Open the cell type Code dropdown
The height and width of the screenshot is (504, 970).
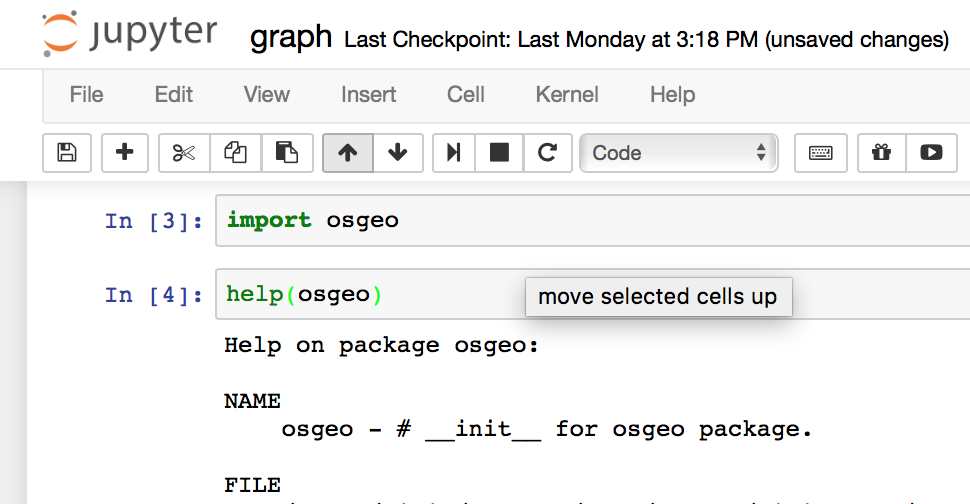[x=678, y=153]
